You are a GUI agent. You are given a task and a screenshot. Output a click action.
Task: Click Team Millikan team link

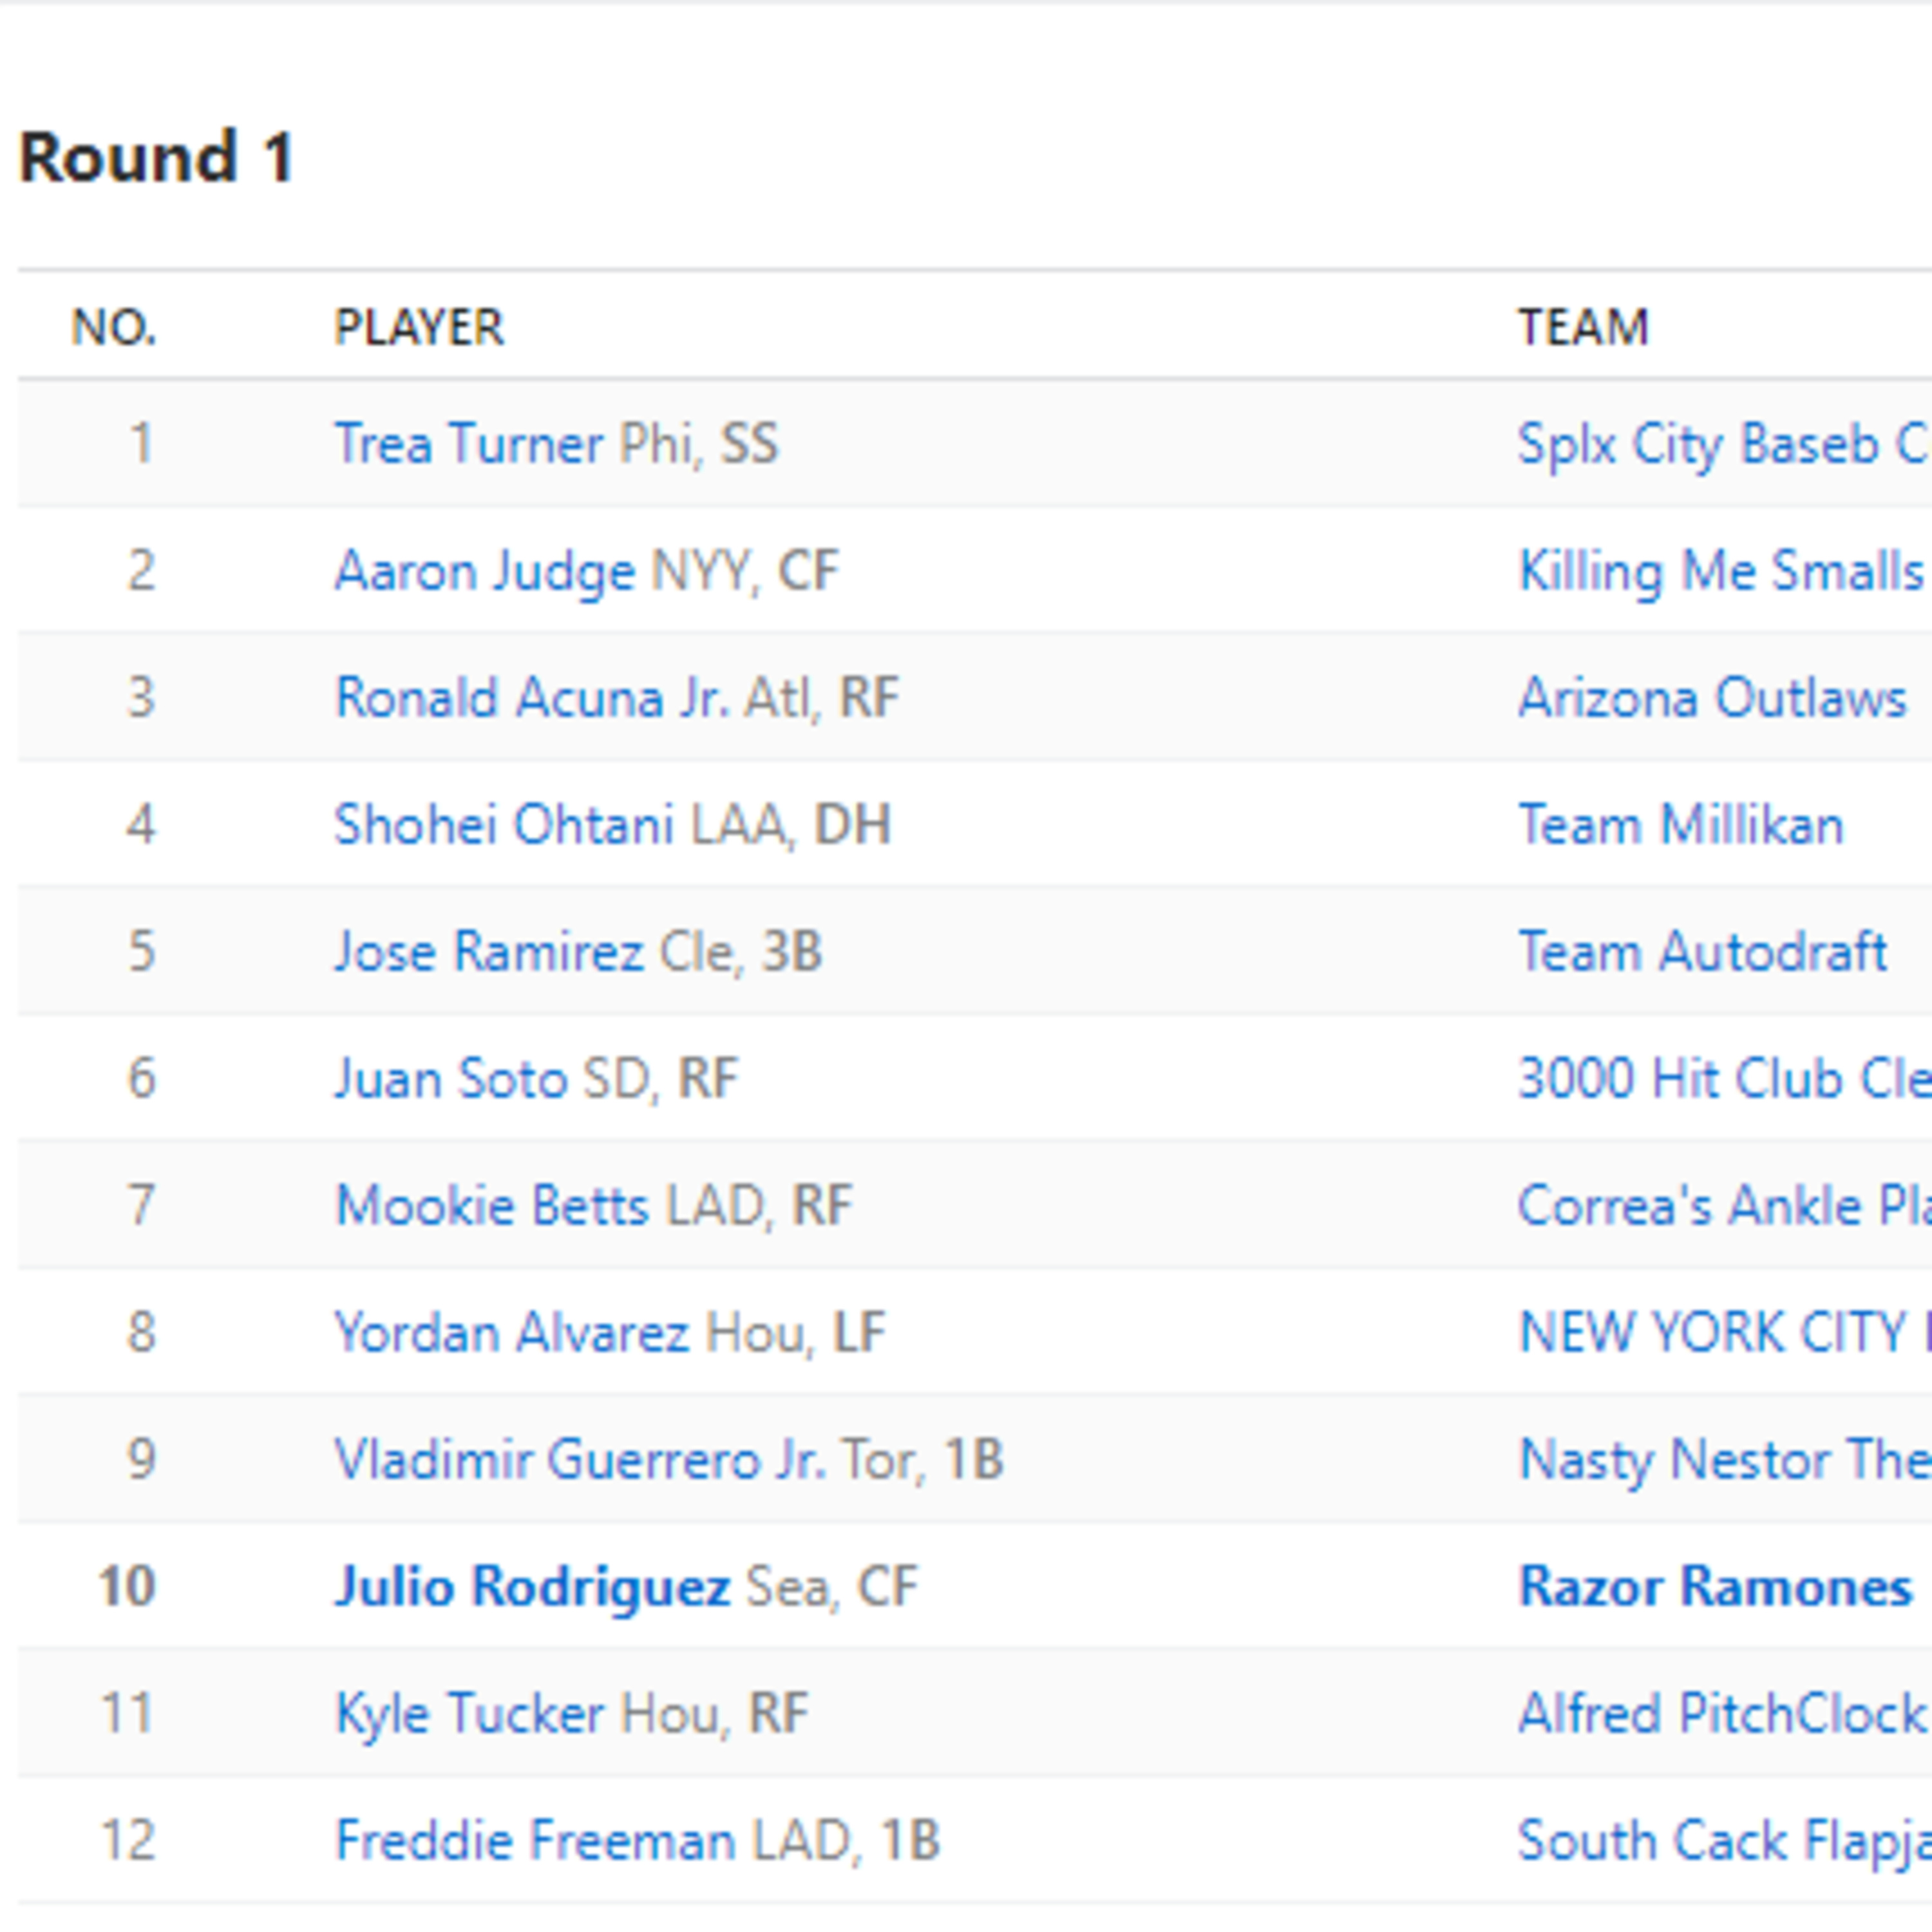[x=1680, y=825]
